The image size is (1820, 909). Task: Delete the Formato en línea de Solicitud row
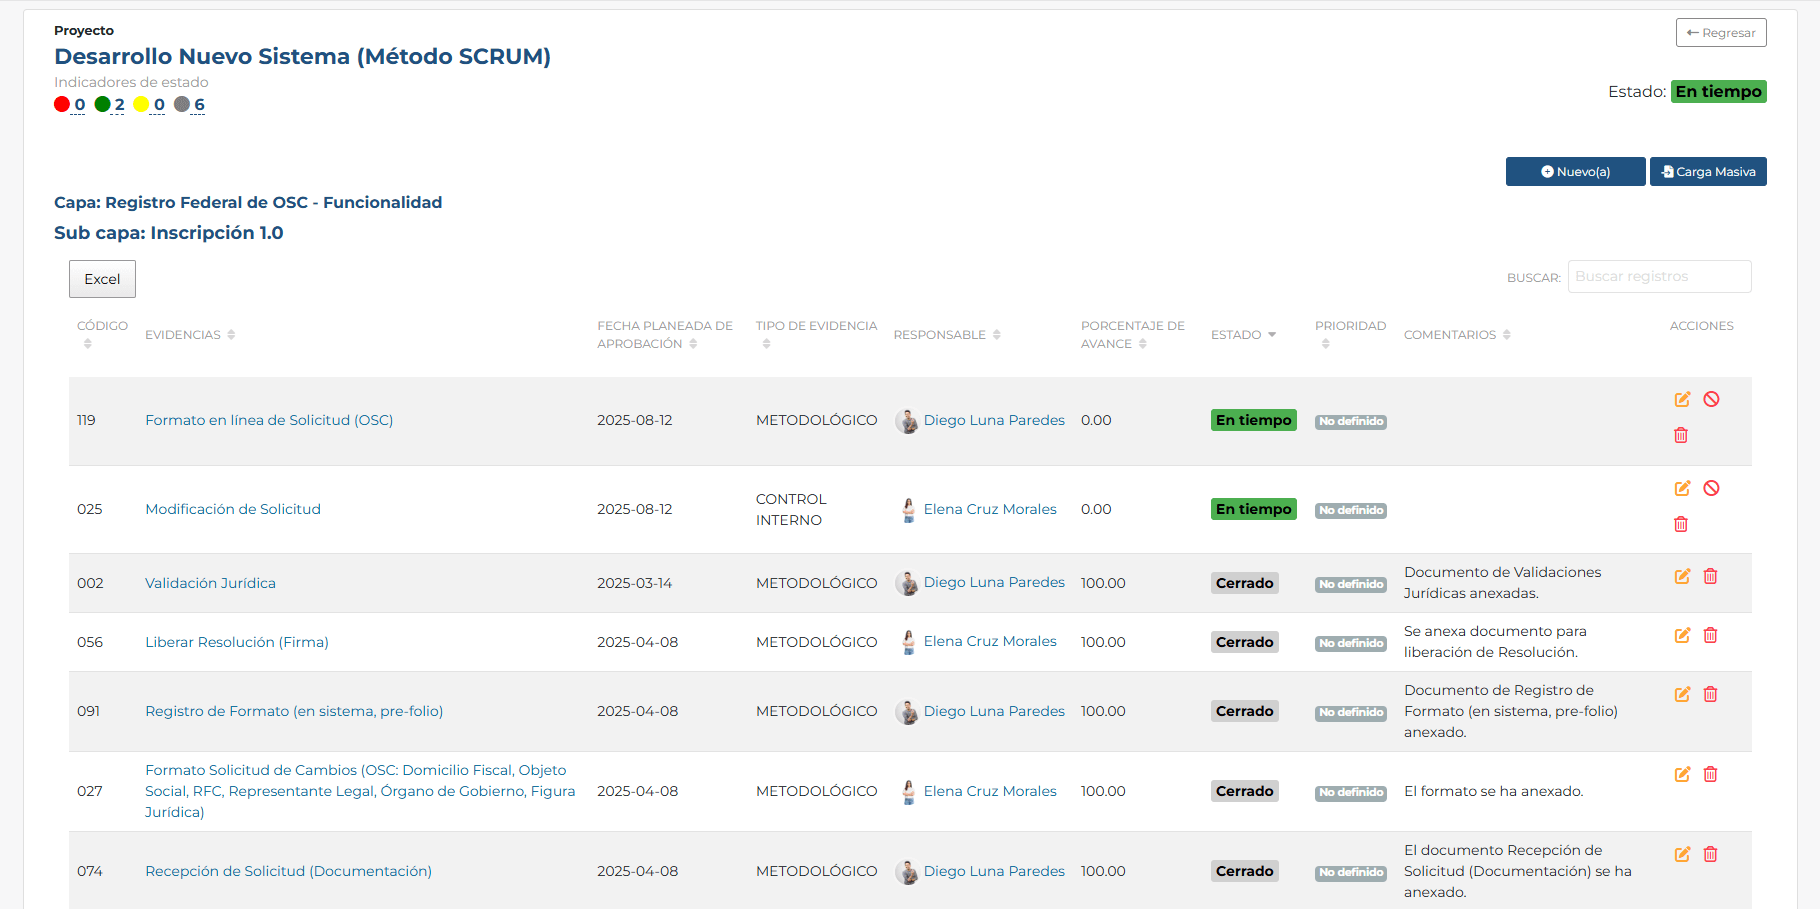pos(1681,435)
